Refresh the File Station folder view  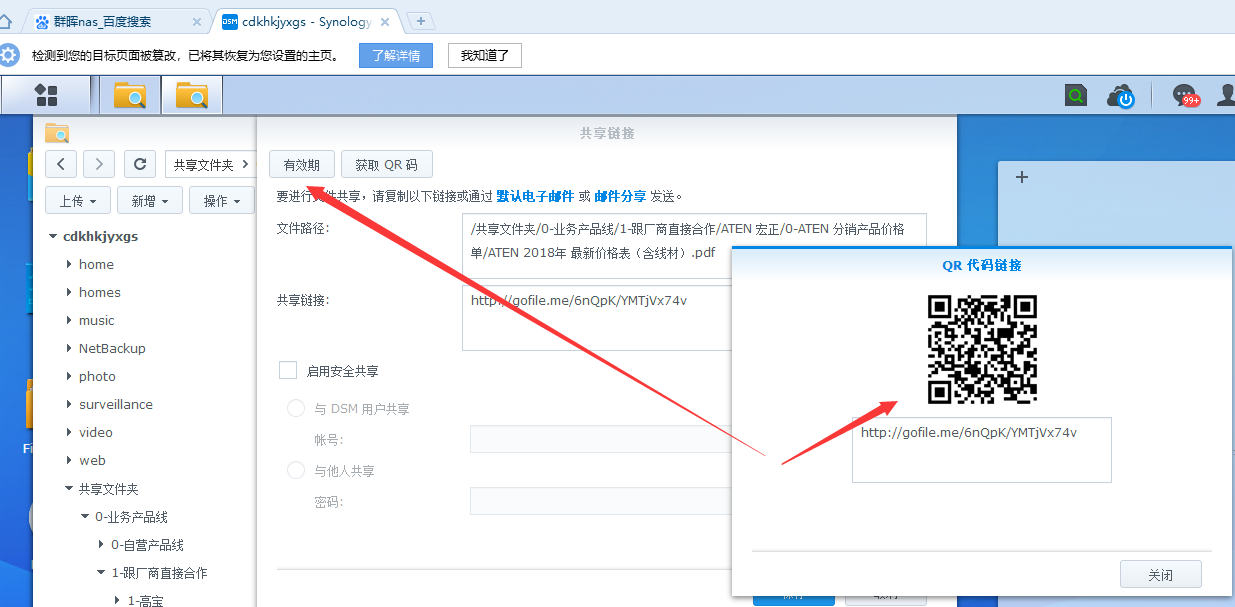(141, 164)
